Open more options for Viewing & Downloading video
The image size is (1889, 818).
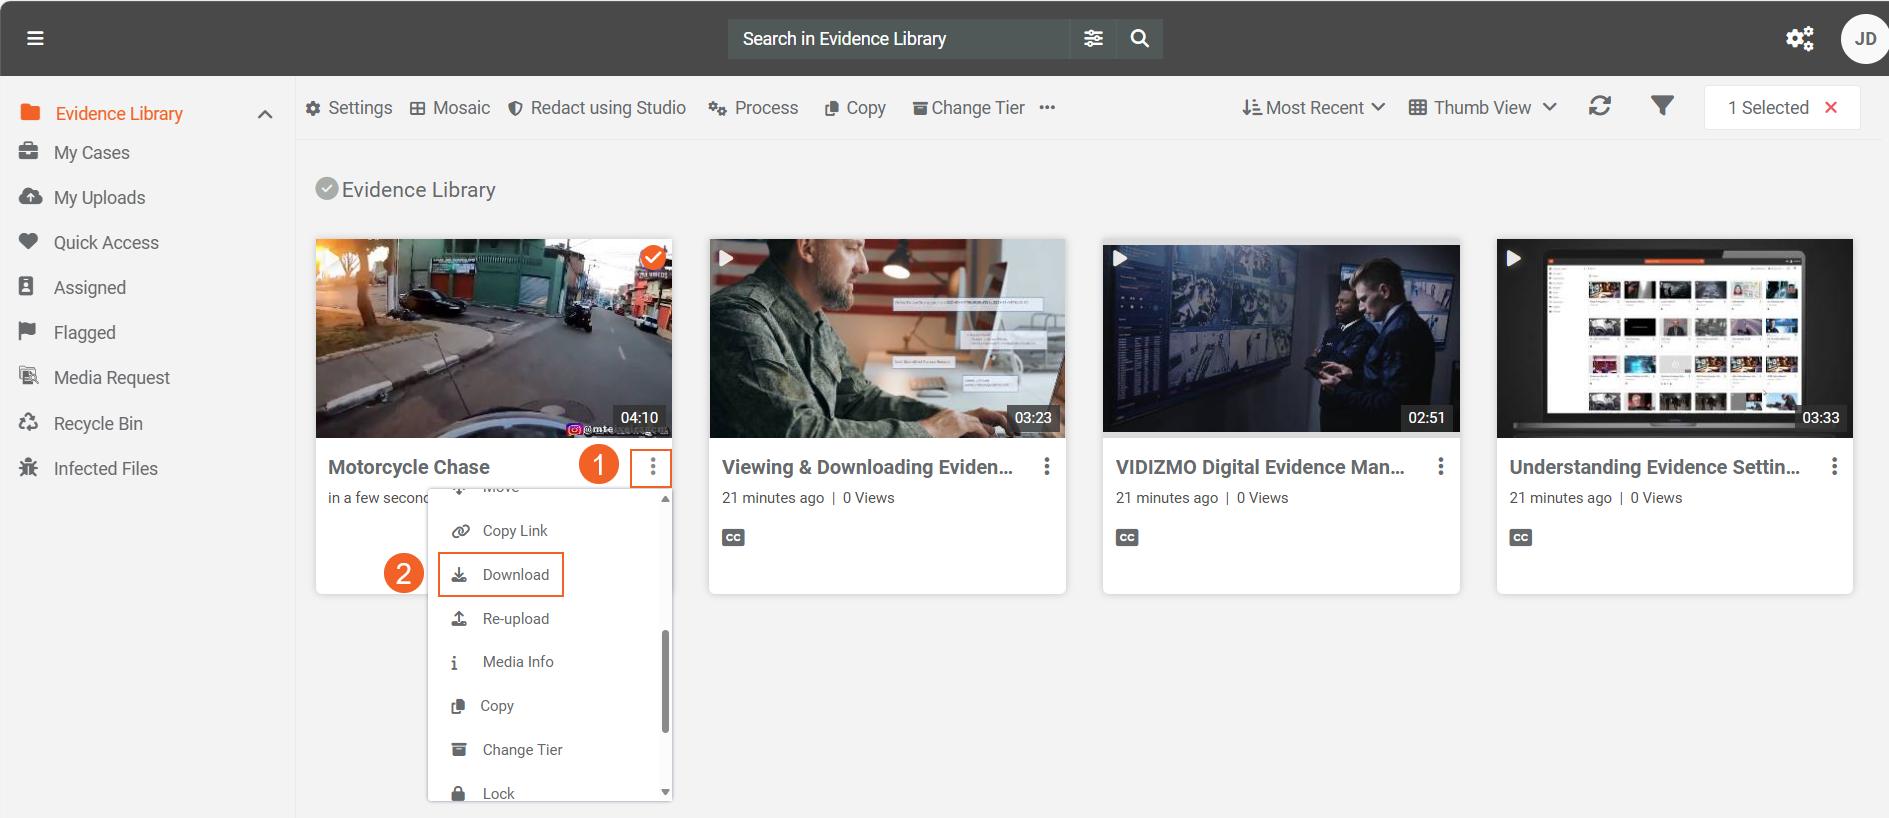pos(1046,467)
